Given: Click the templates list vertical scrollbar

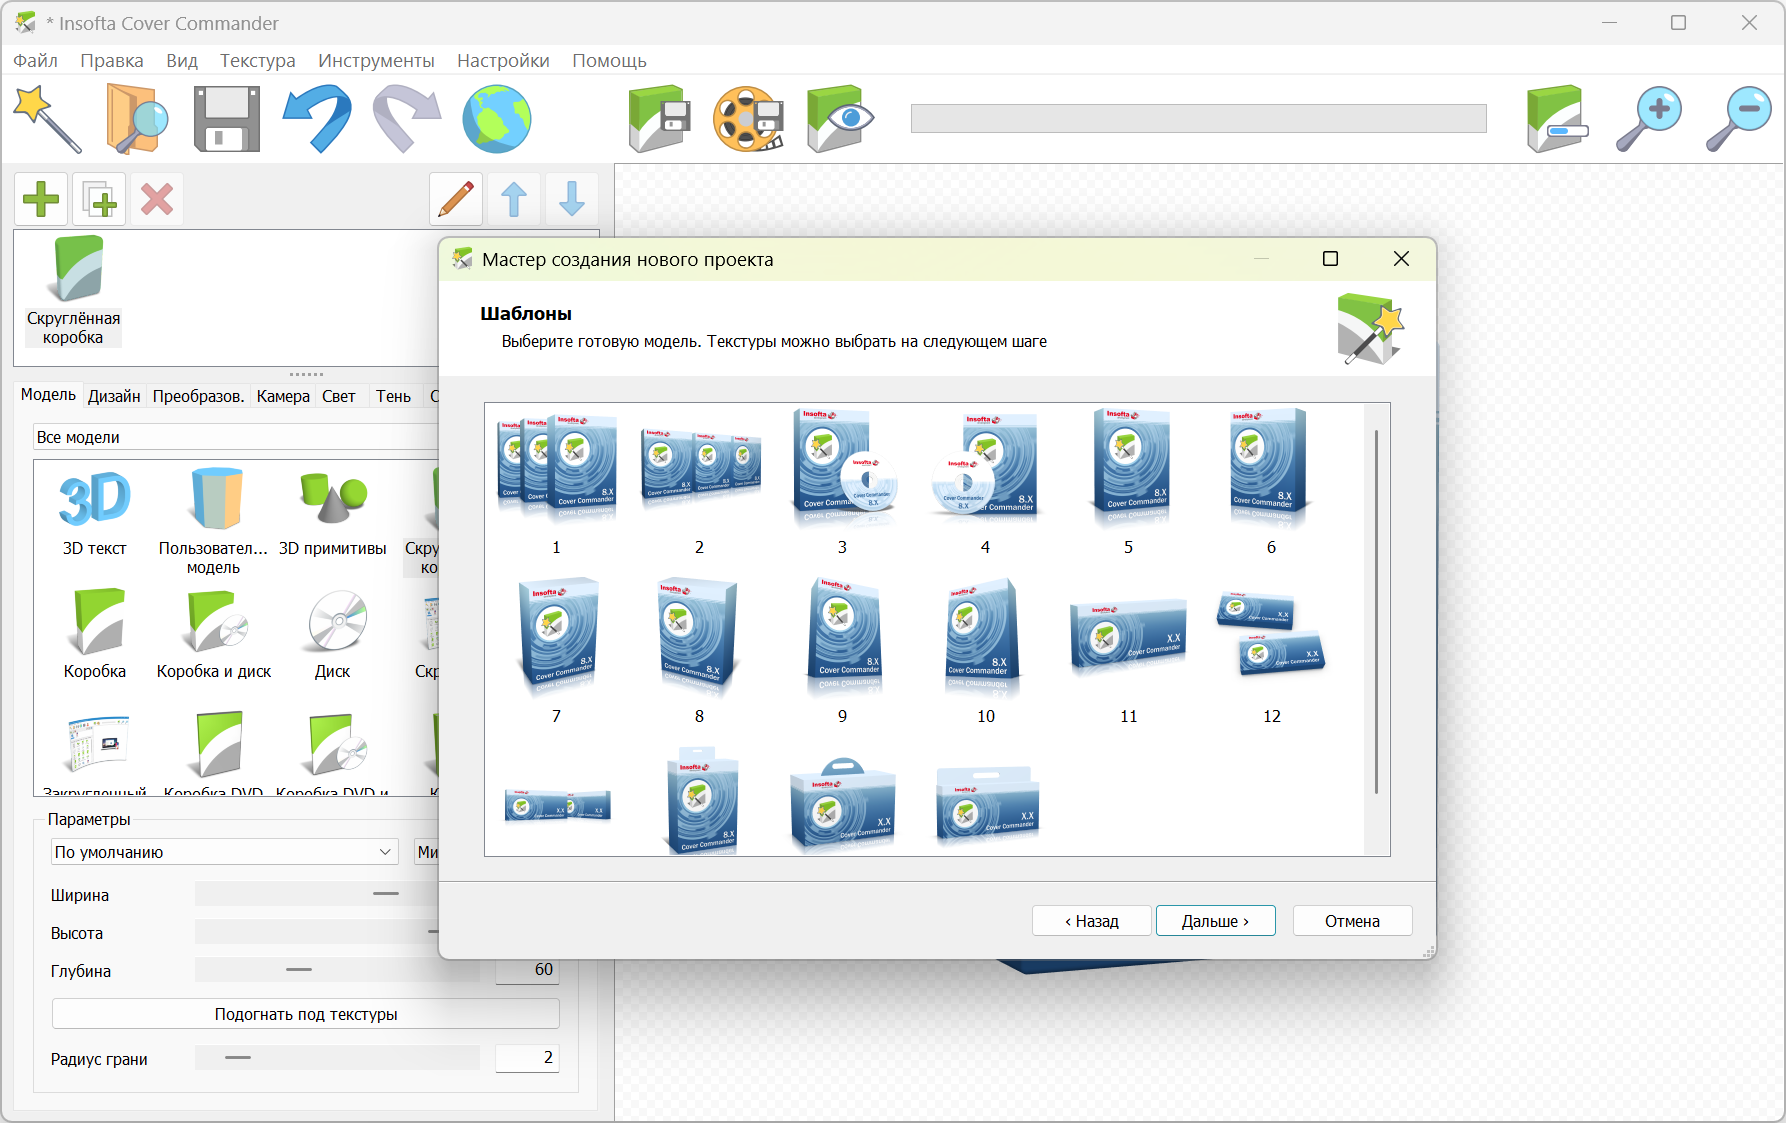Looking at the screenshot, I should [1376, 612].
